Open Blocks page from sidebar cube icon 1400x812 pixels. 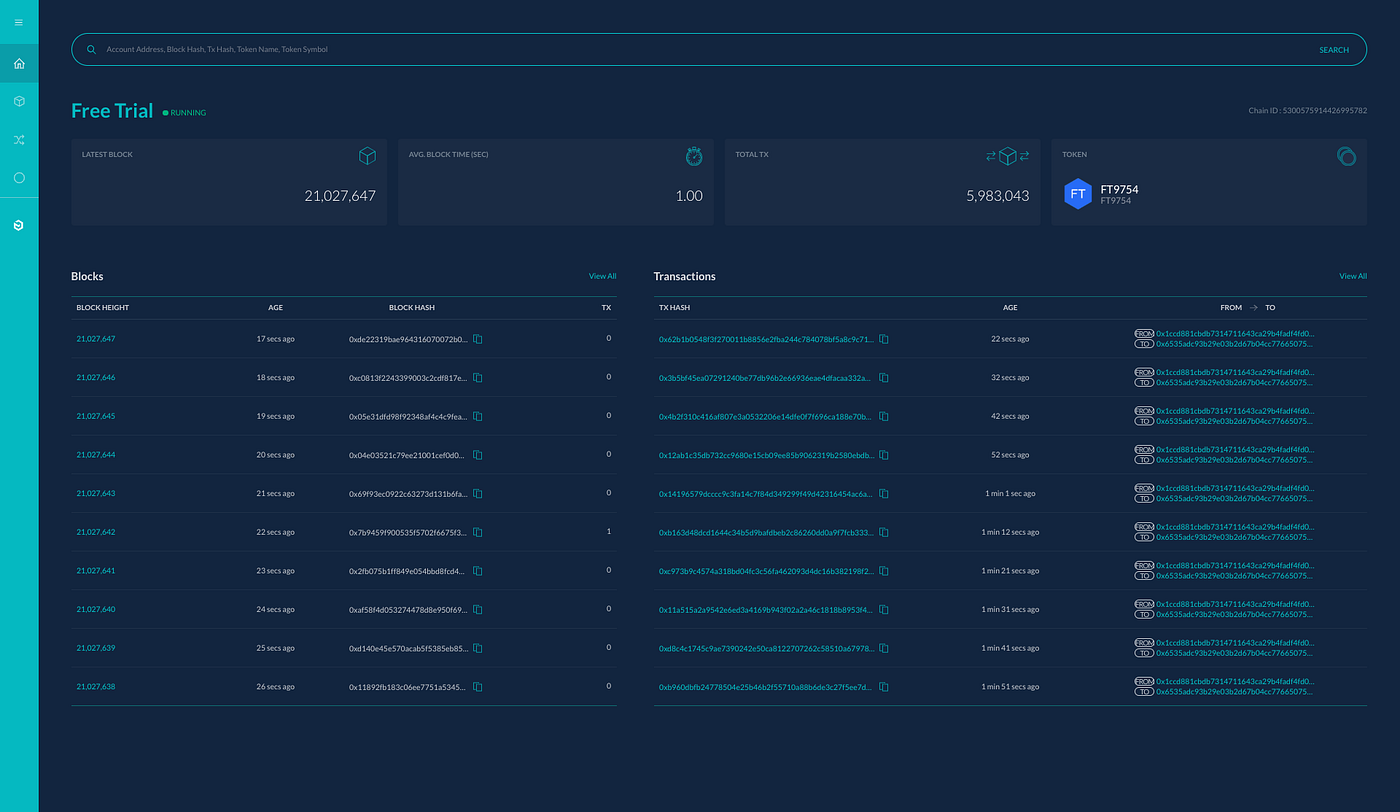pos(19,102)
